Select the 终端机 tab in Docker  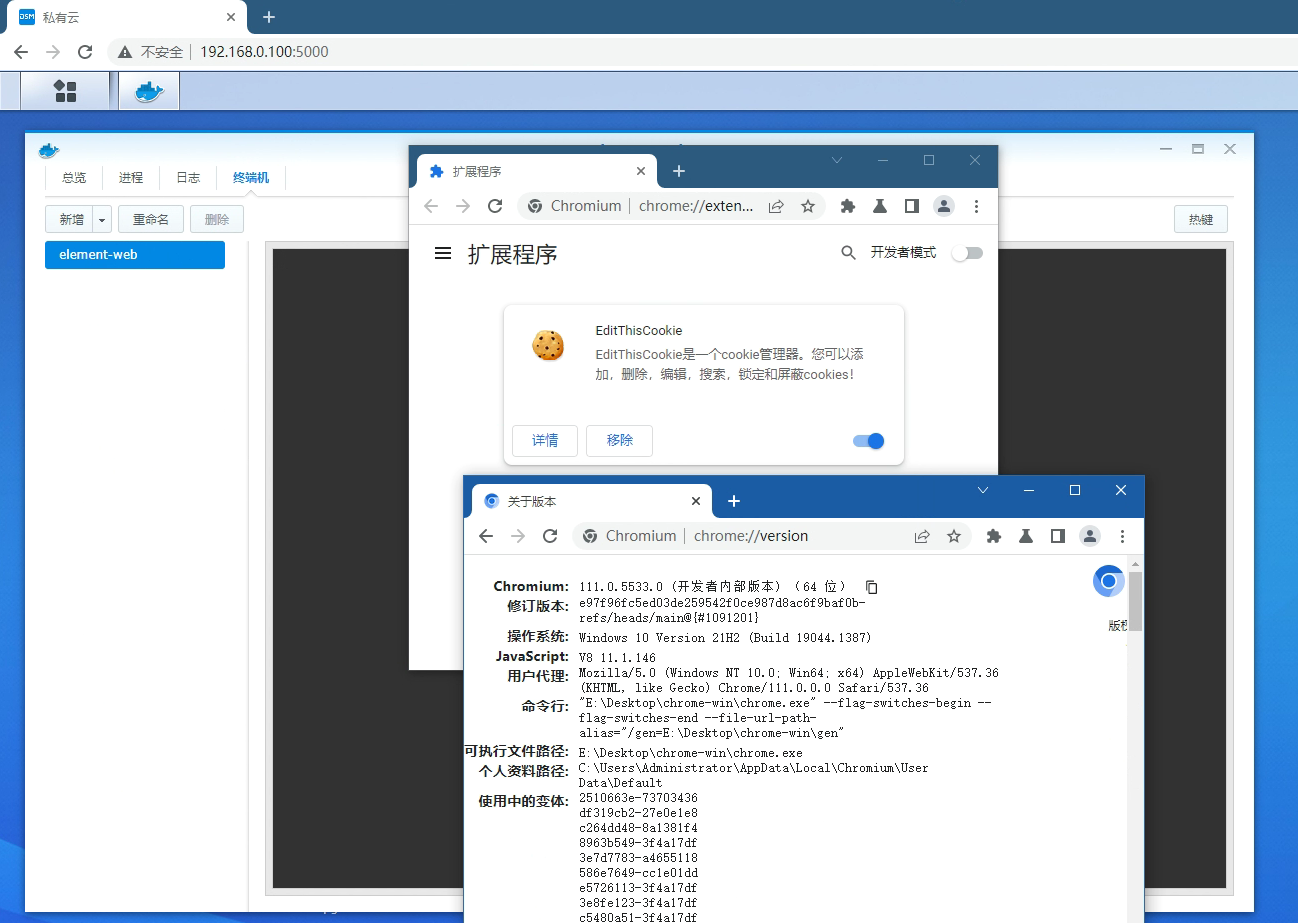251,178
